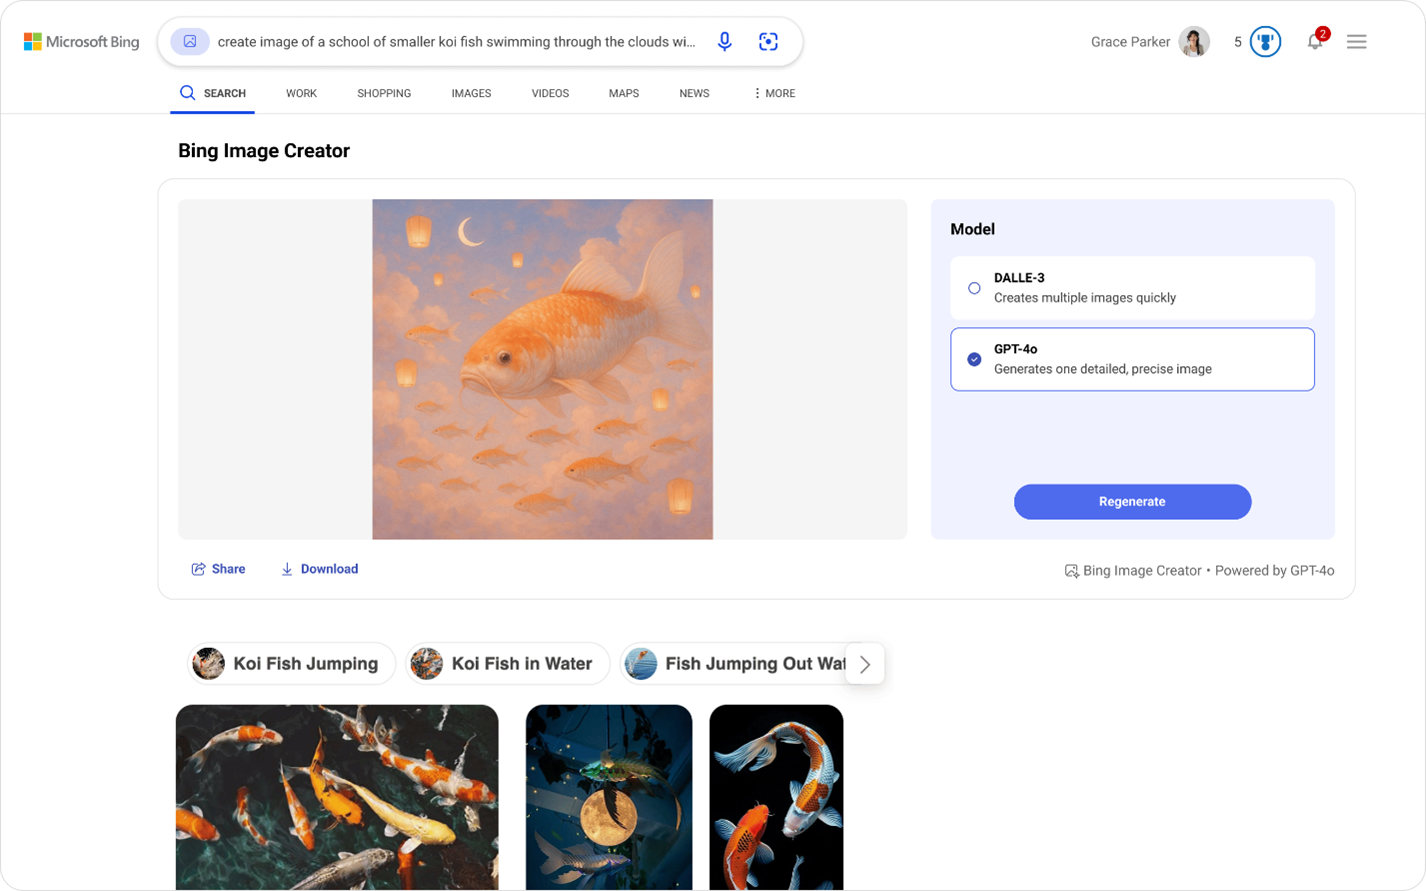Download the generated image
This screenshot has height=891, width=1426.
point(319,569)
